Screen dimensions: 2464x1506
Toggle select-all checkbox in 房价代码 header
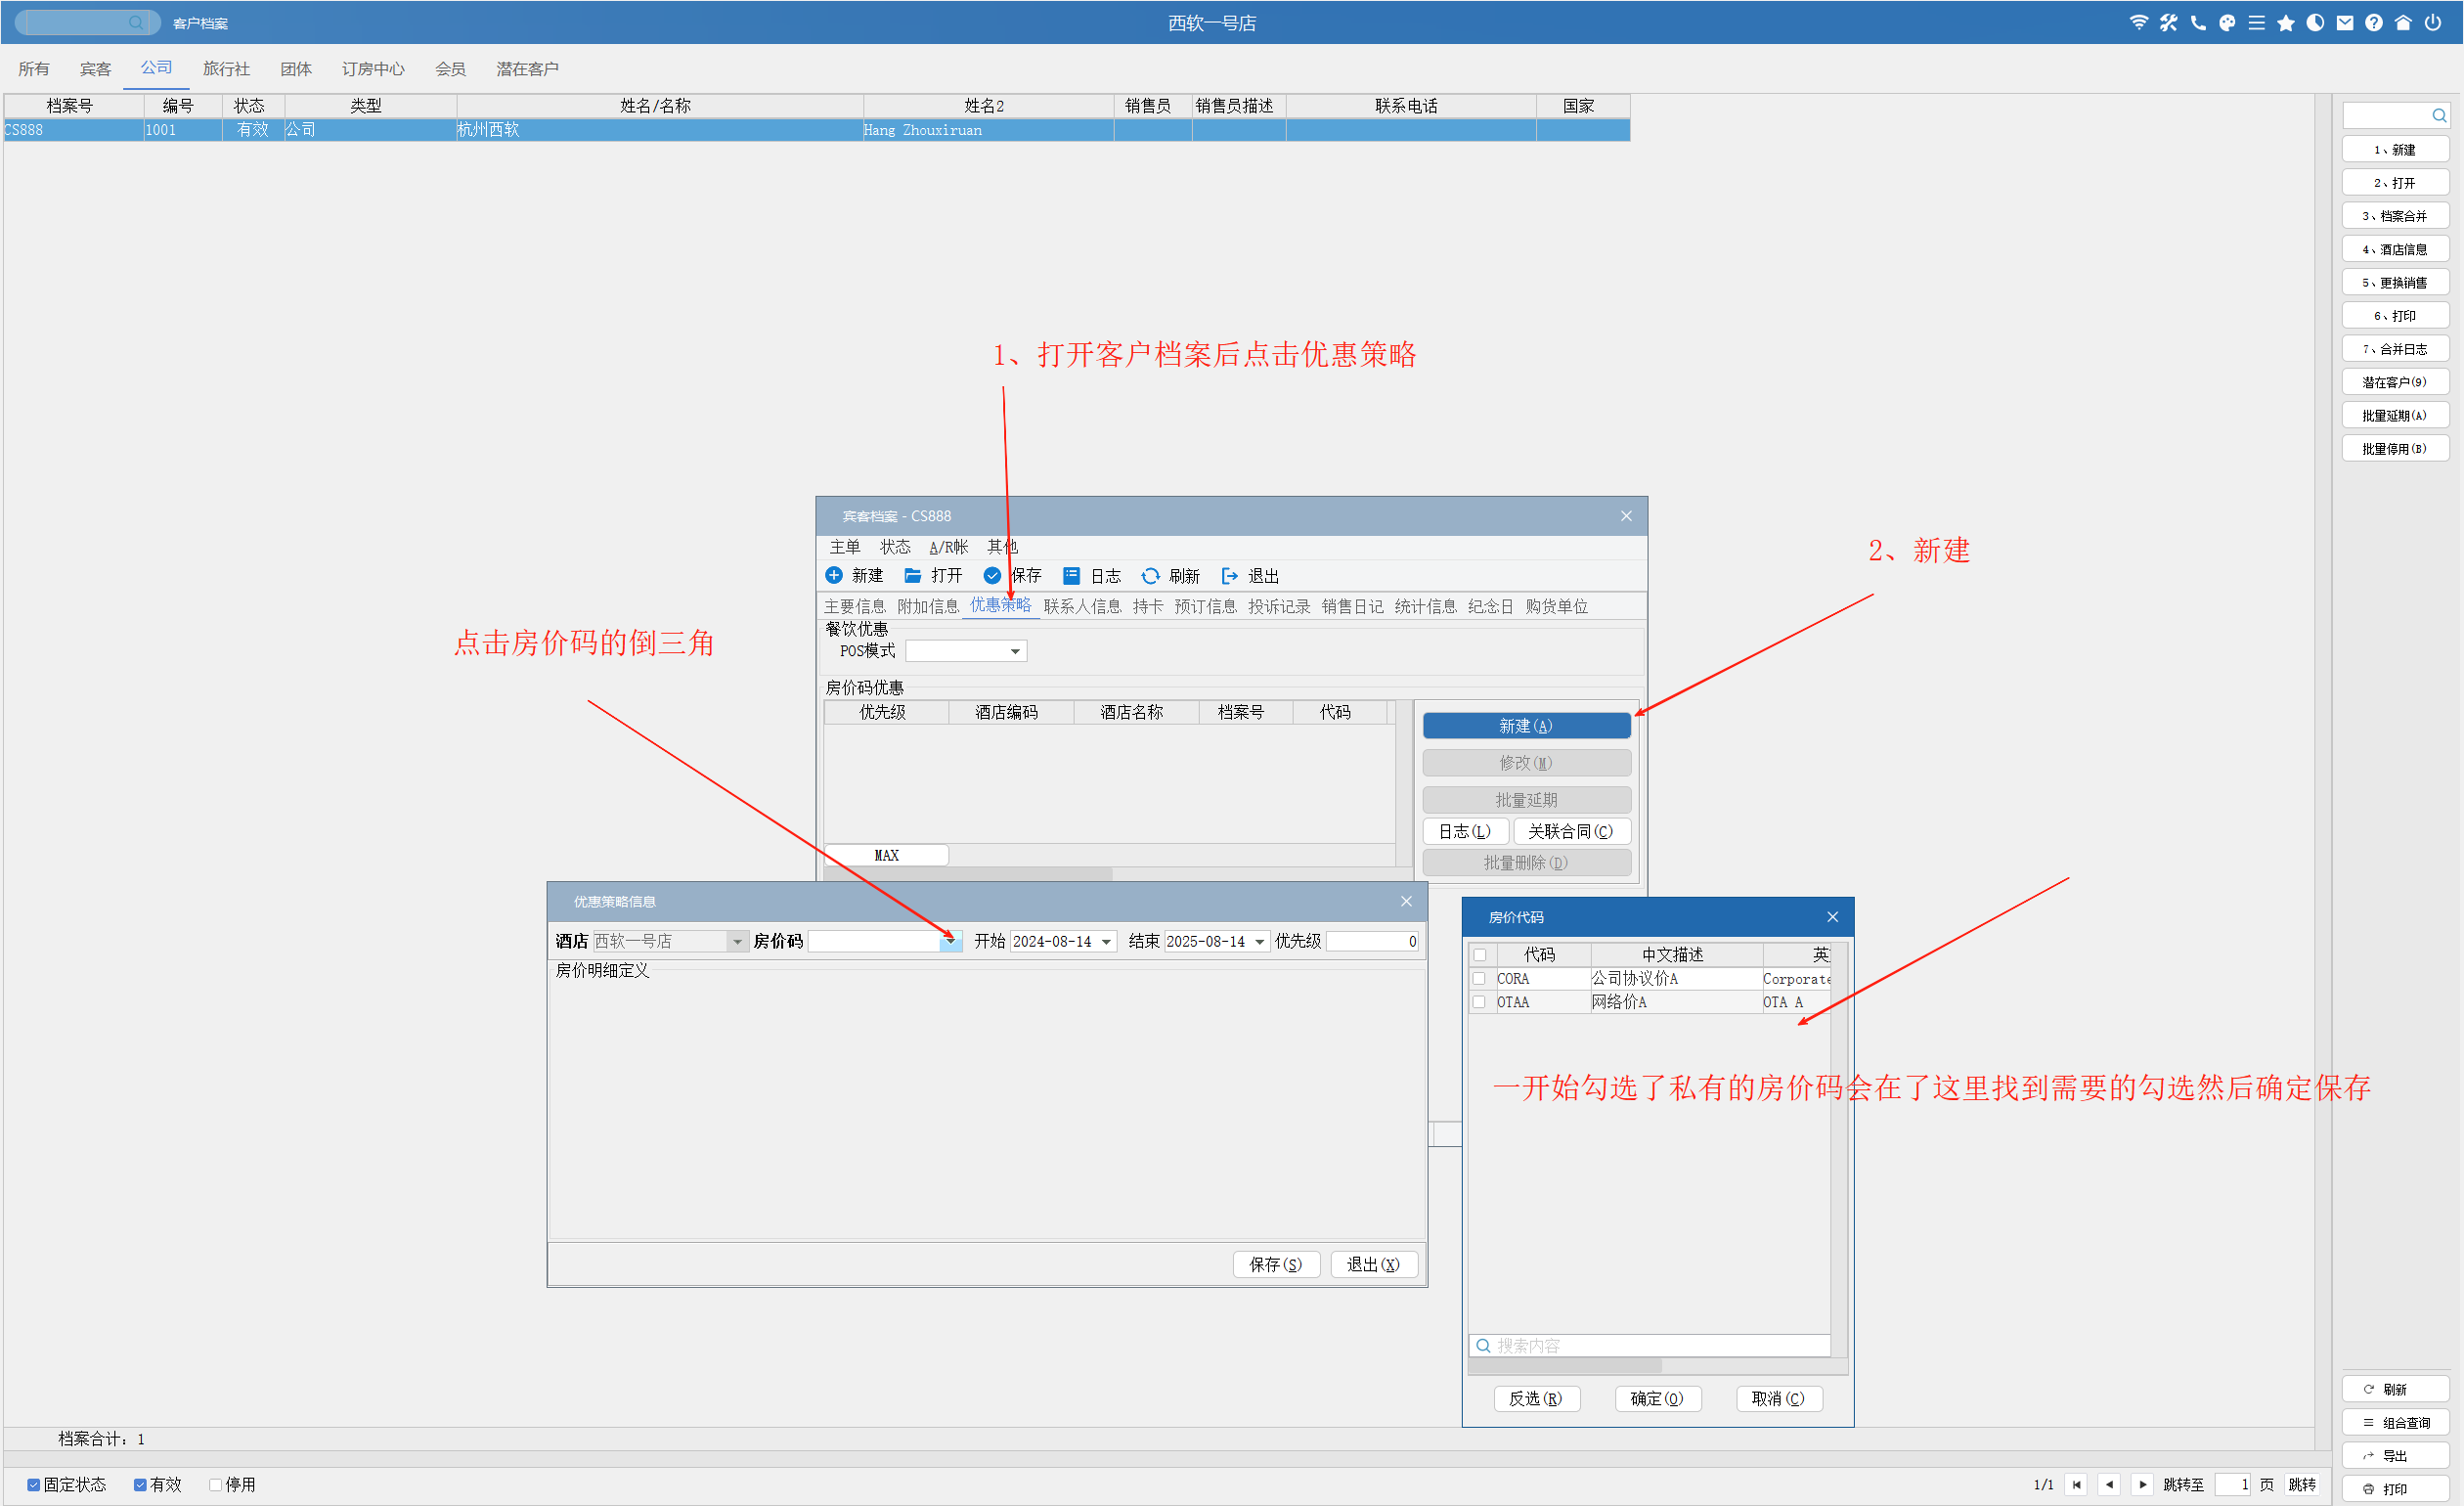click(x=1479, y=954)
